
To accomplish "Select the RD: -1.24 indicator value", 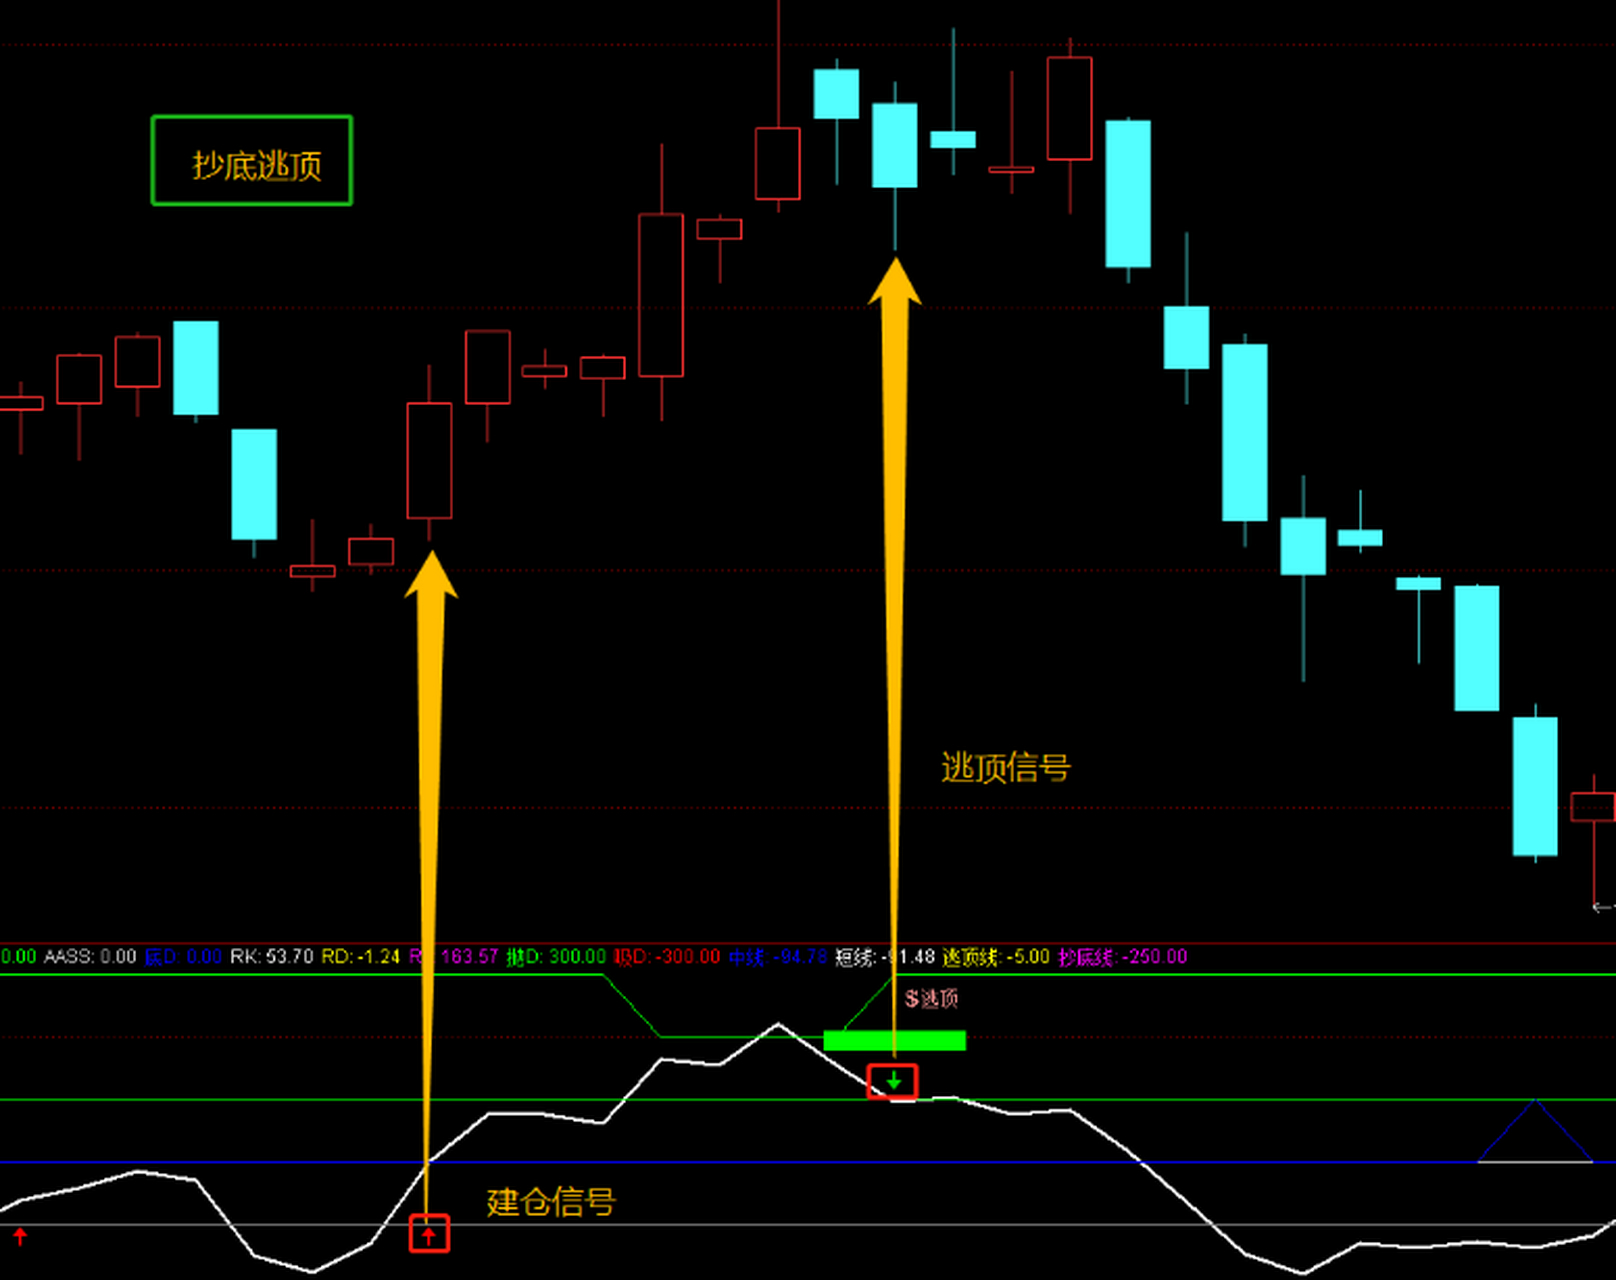I will 360,957.
